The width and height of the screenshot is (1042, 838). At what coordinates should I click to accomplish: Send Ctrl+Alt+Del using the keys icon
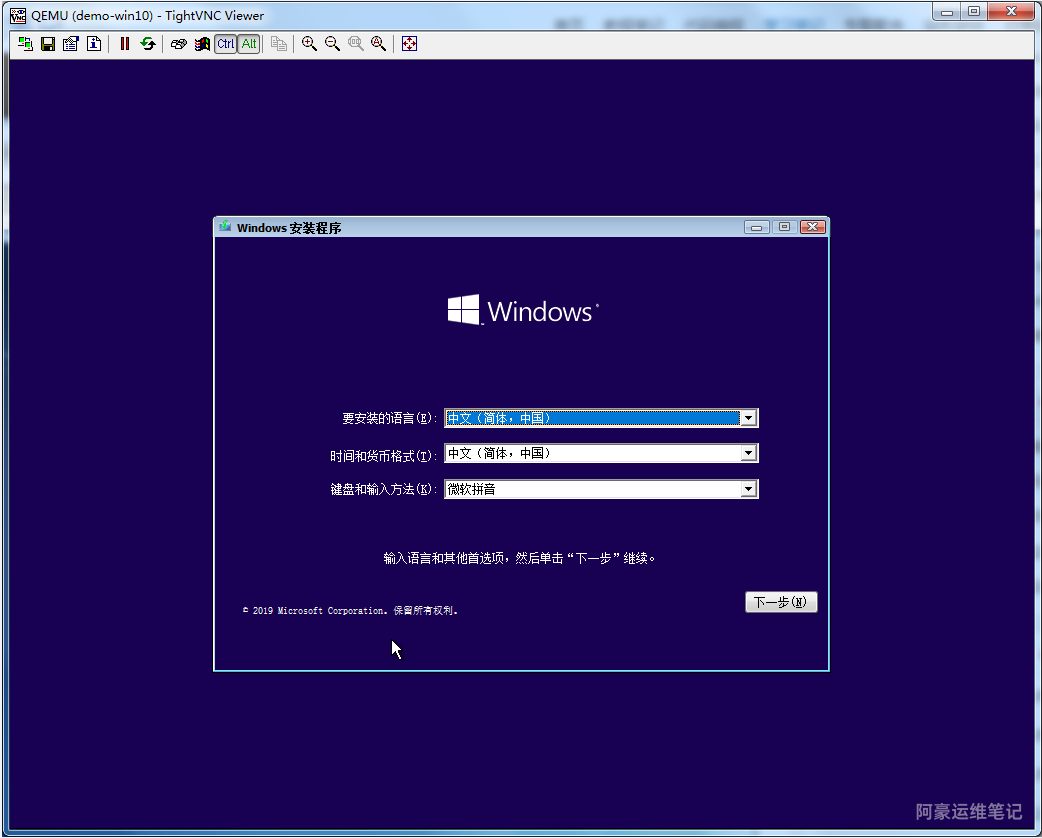pyautogui.click(x=179, y=44)
